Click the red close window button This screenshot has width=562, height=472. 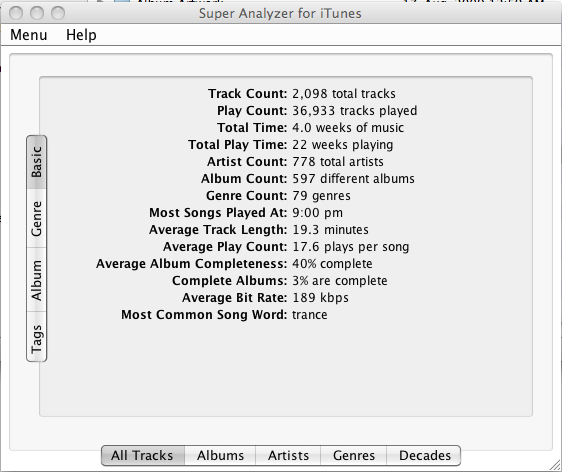pyautogui.click(x=16, y=13)
